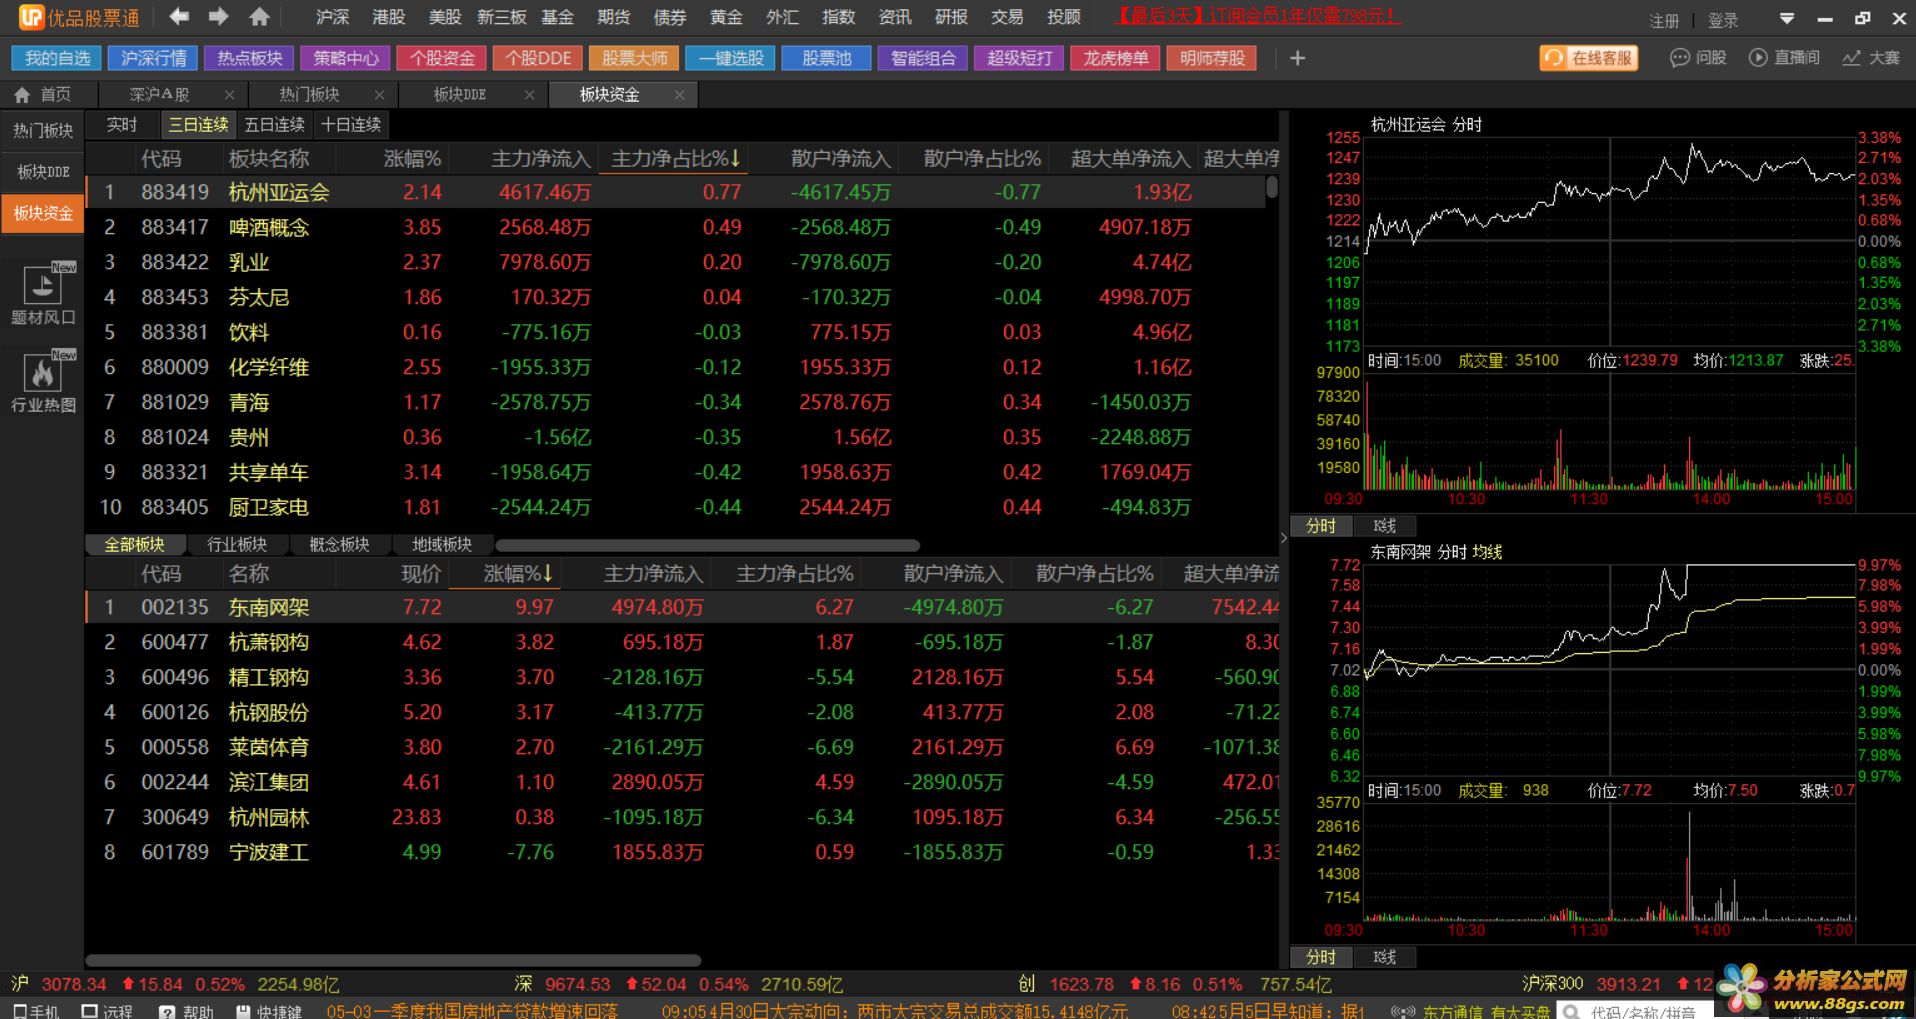Open 一键选股 button
This screenshot has width=1916, height=1019.
731,58
